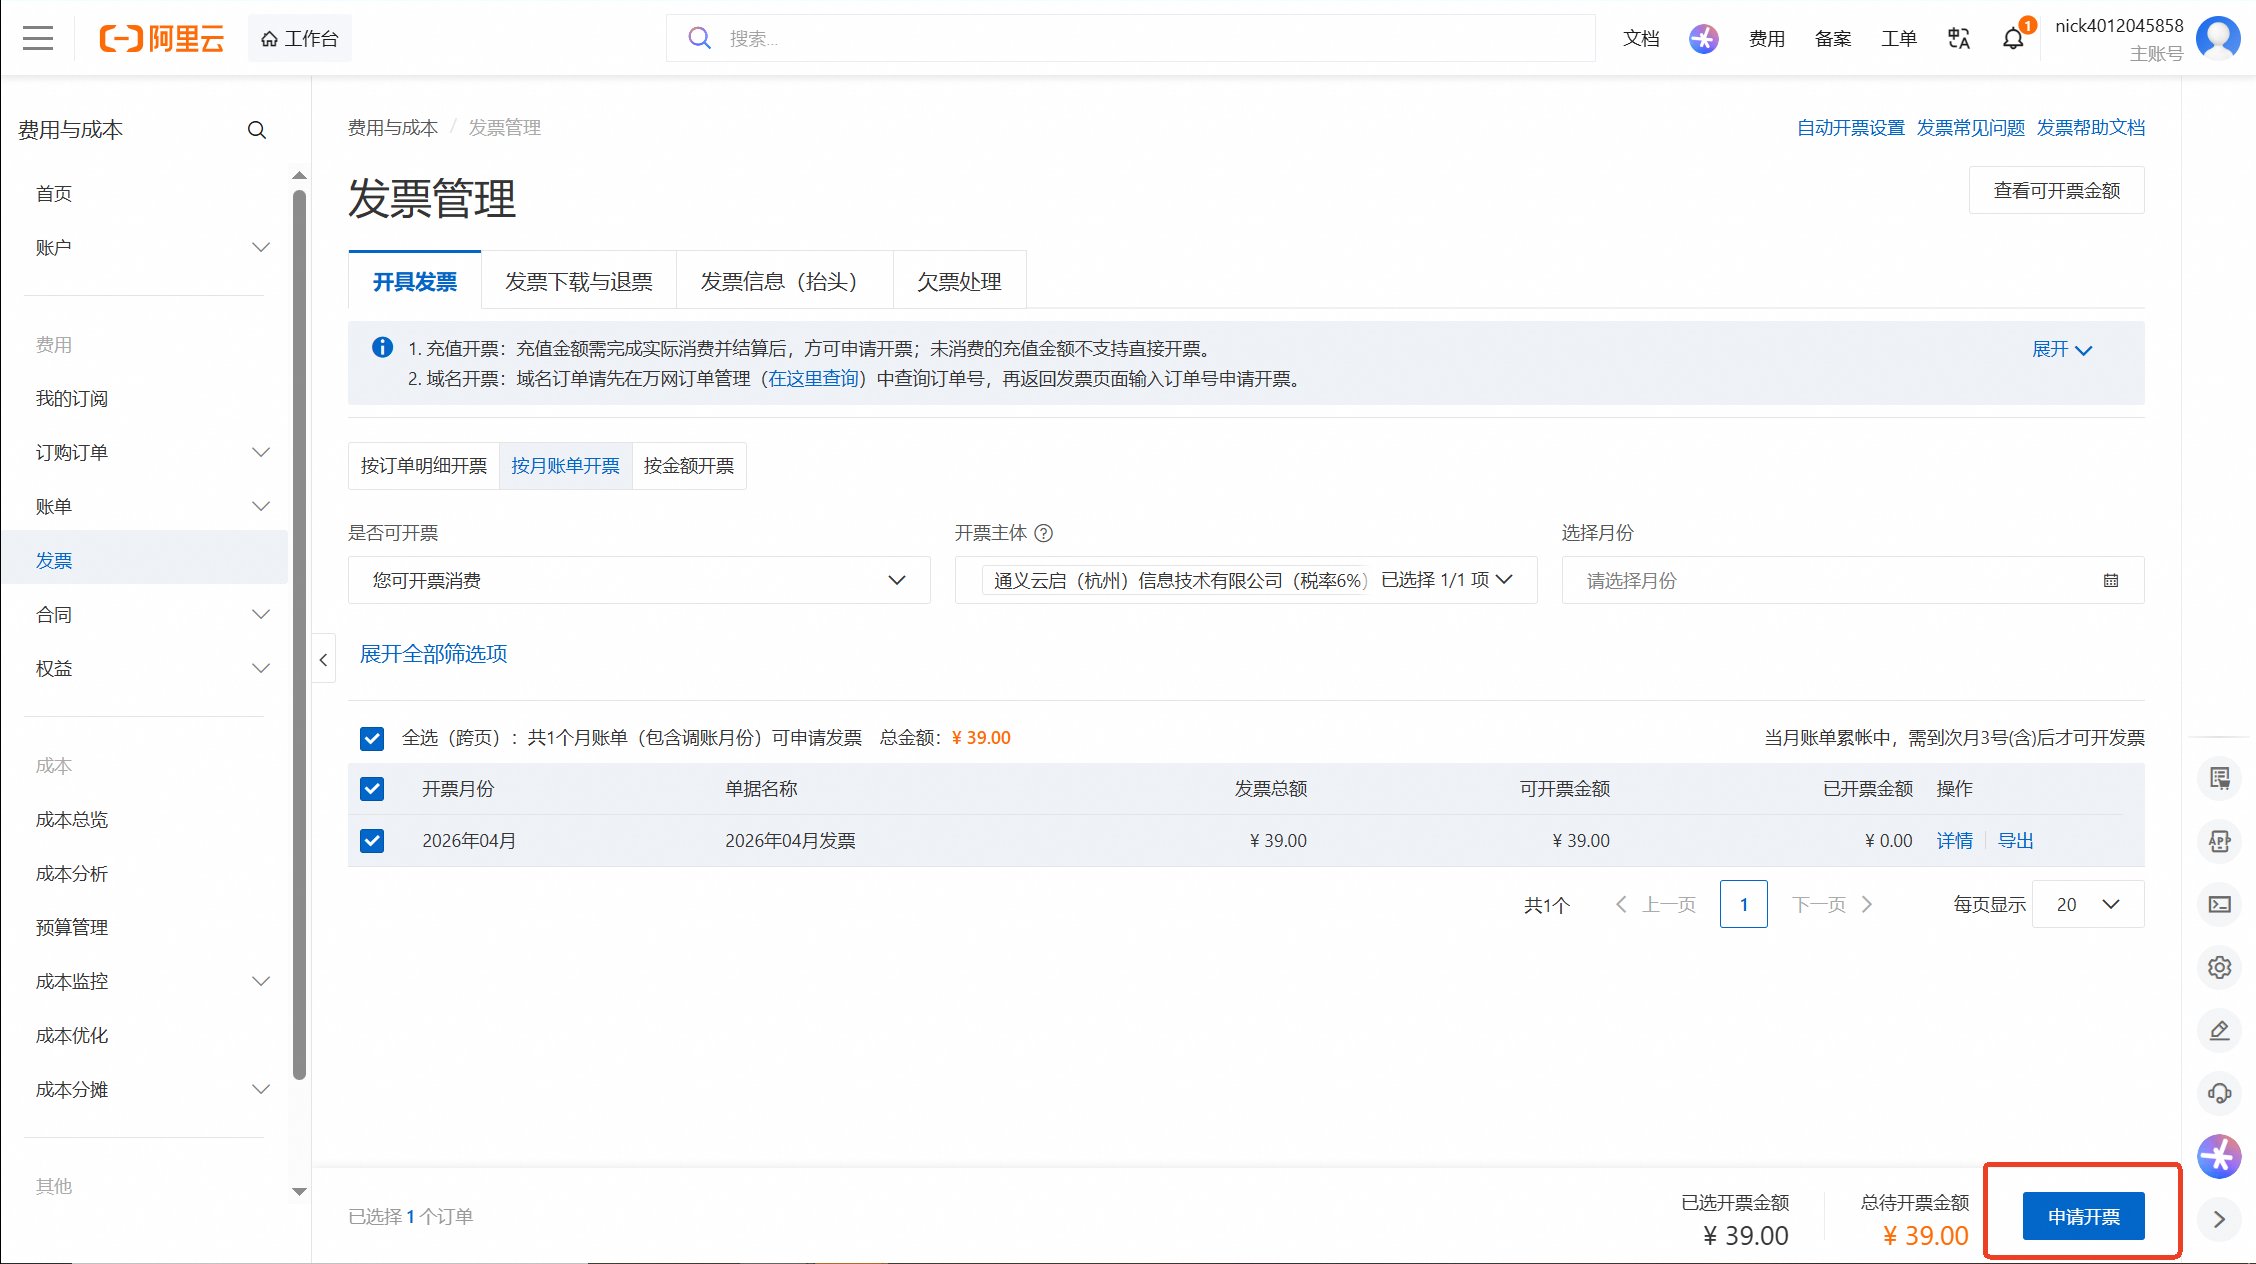Switch to 欠票处理 tab
Viewport: 2256px width, 1264px height.
tap(959, 282)
